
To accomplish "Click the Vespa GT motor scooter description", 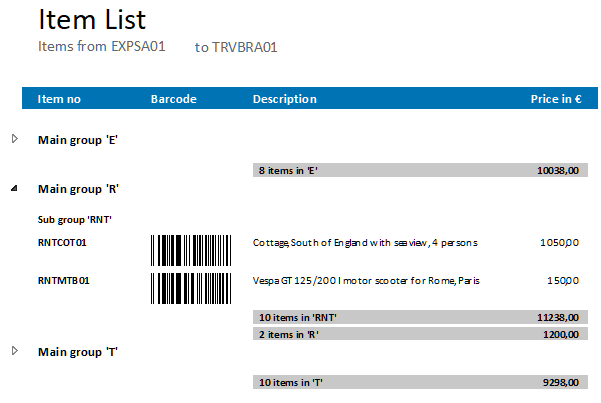I will click(x=366, y=281).
